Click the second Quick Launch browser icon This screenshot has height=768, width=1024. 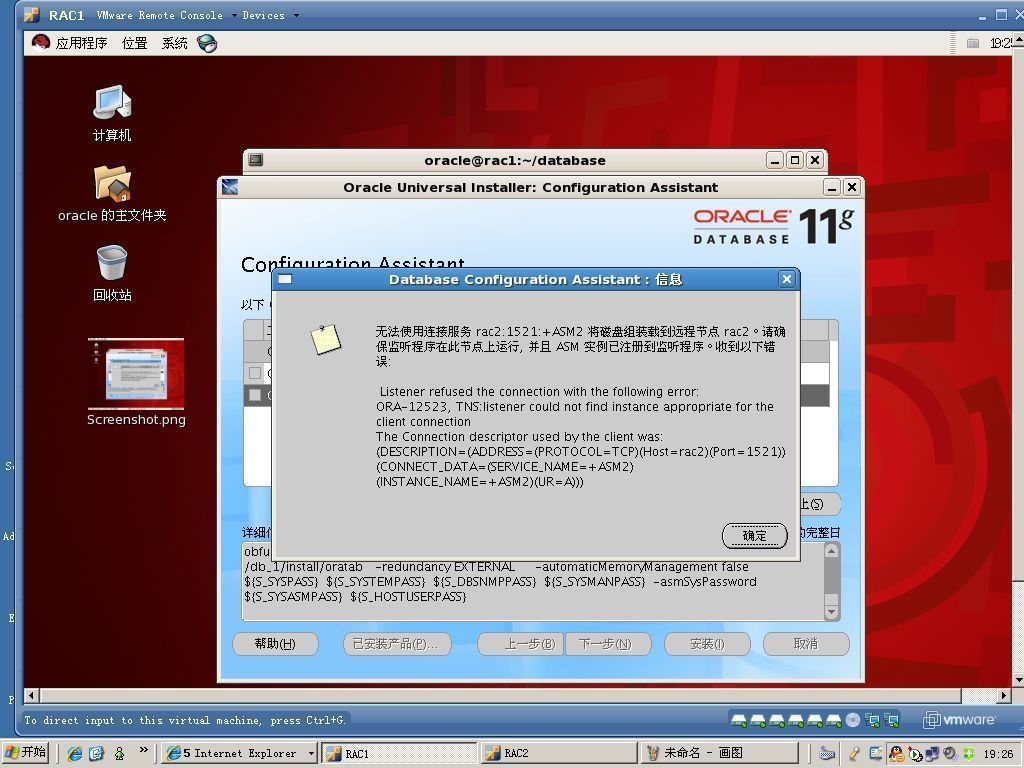(97, 754)
